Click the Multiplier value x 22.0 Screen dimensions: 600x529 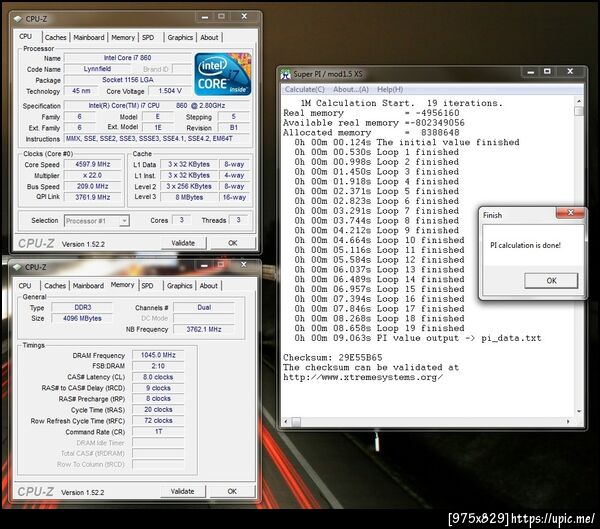(93, 175)
